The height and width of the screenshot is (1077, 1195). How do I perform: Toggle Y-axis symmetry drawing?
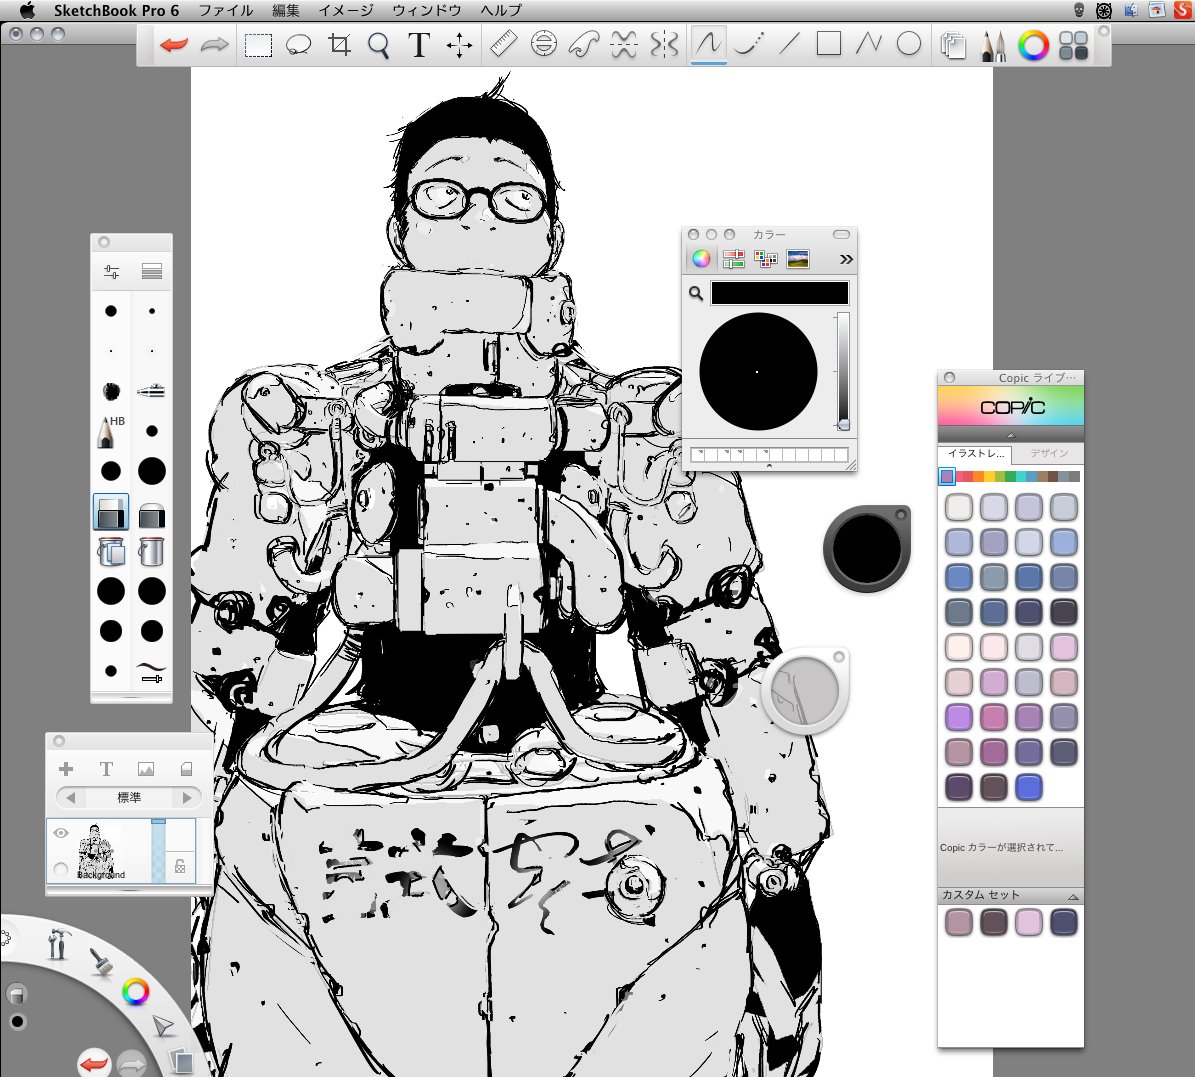665,45
